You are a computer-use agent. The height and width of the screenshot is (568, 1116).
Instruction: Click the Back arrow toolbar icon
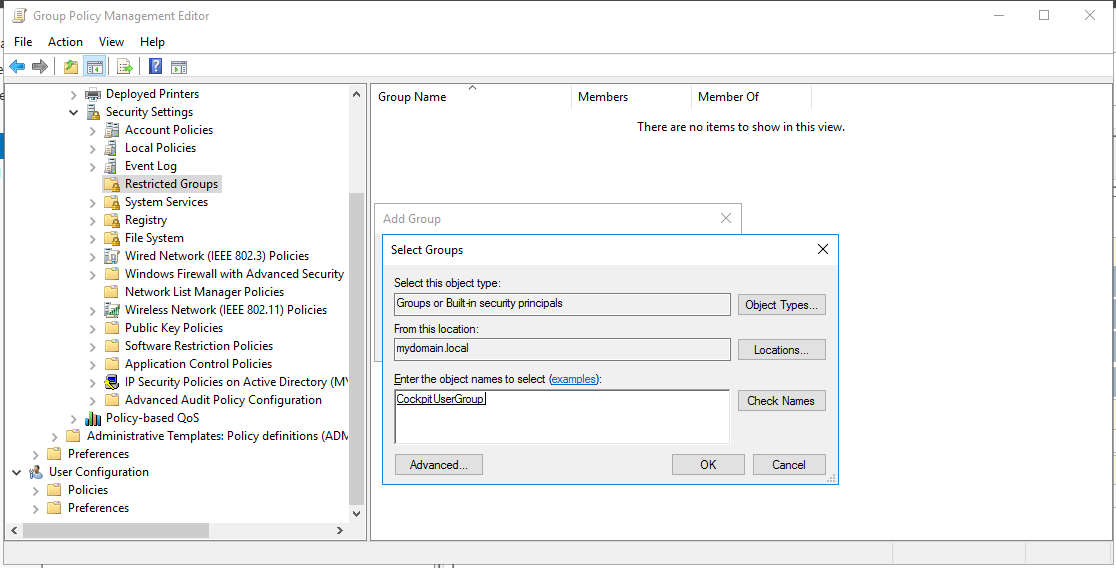pos(17,67)
